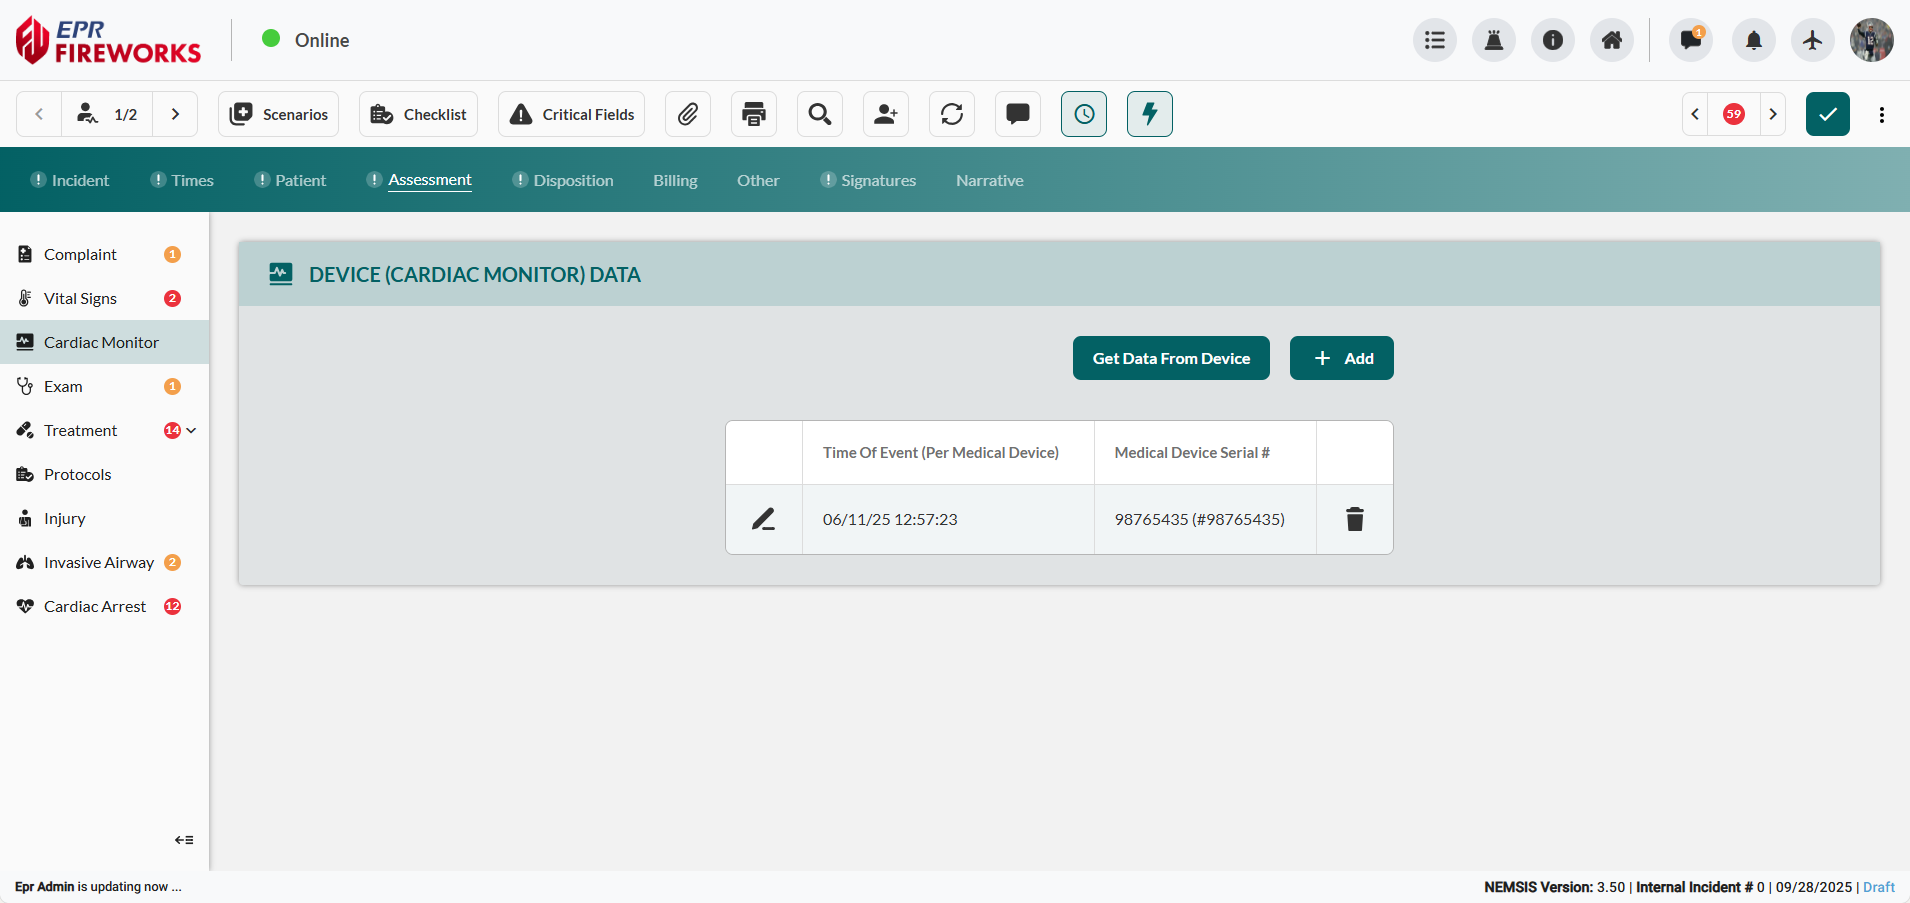Toggle the clock timer button
Viewport: 1910px width, 903px height.
(1084, 114)
